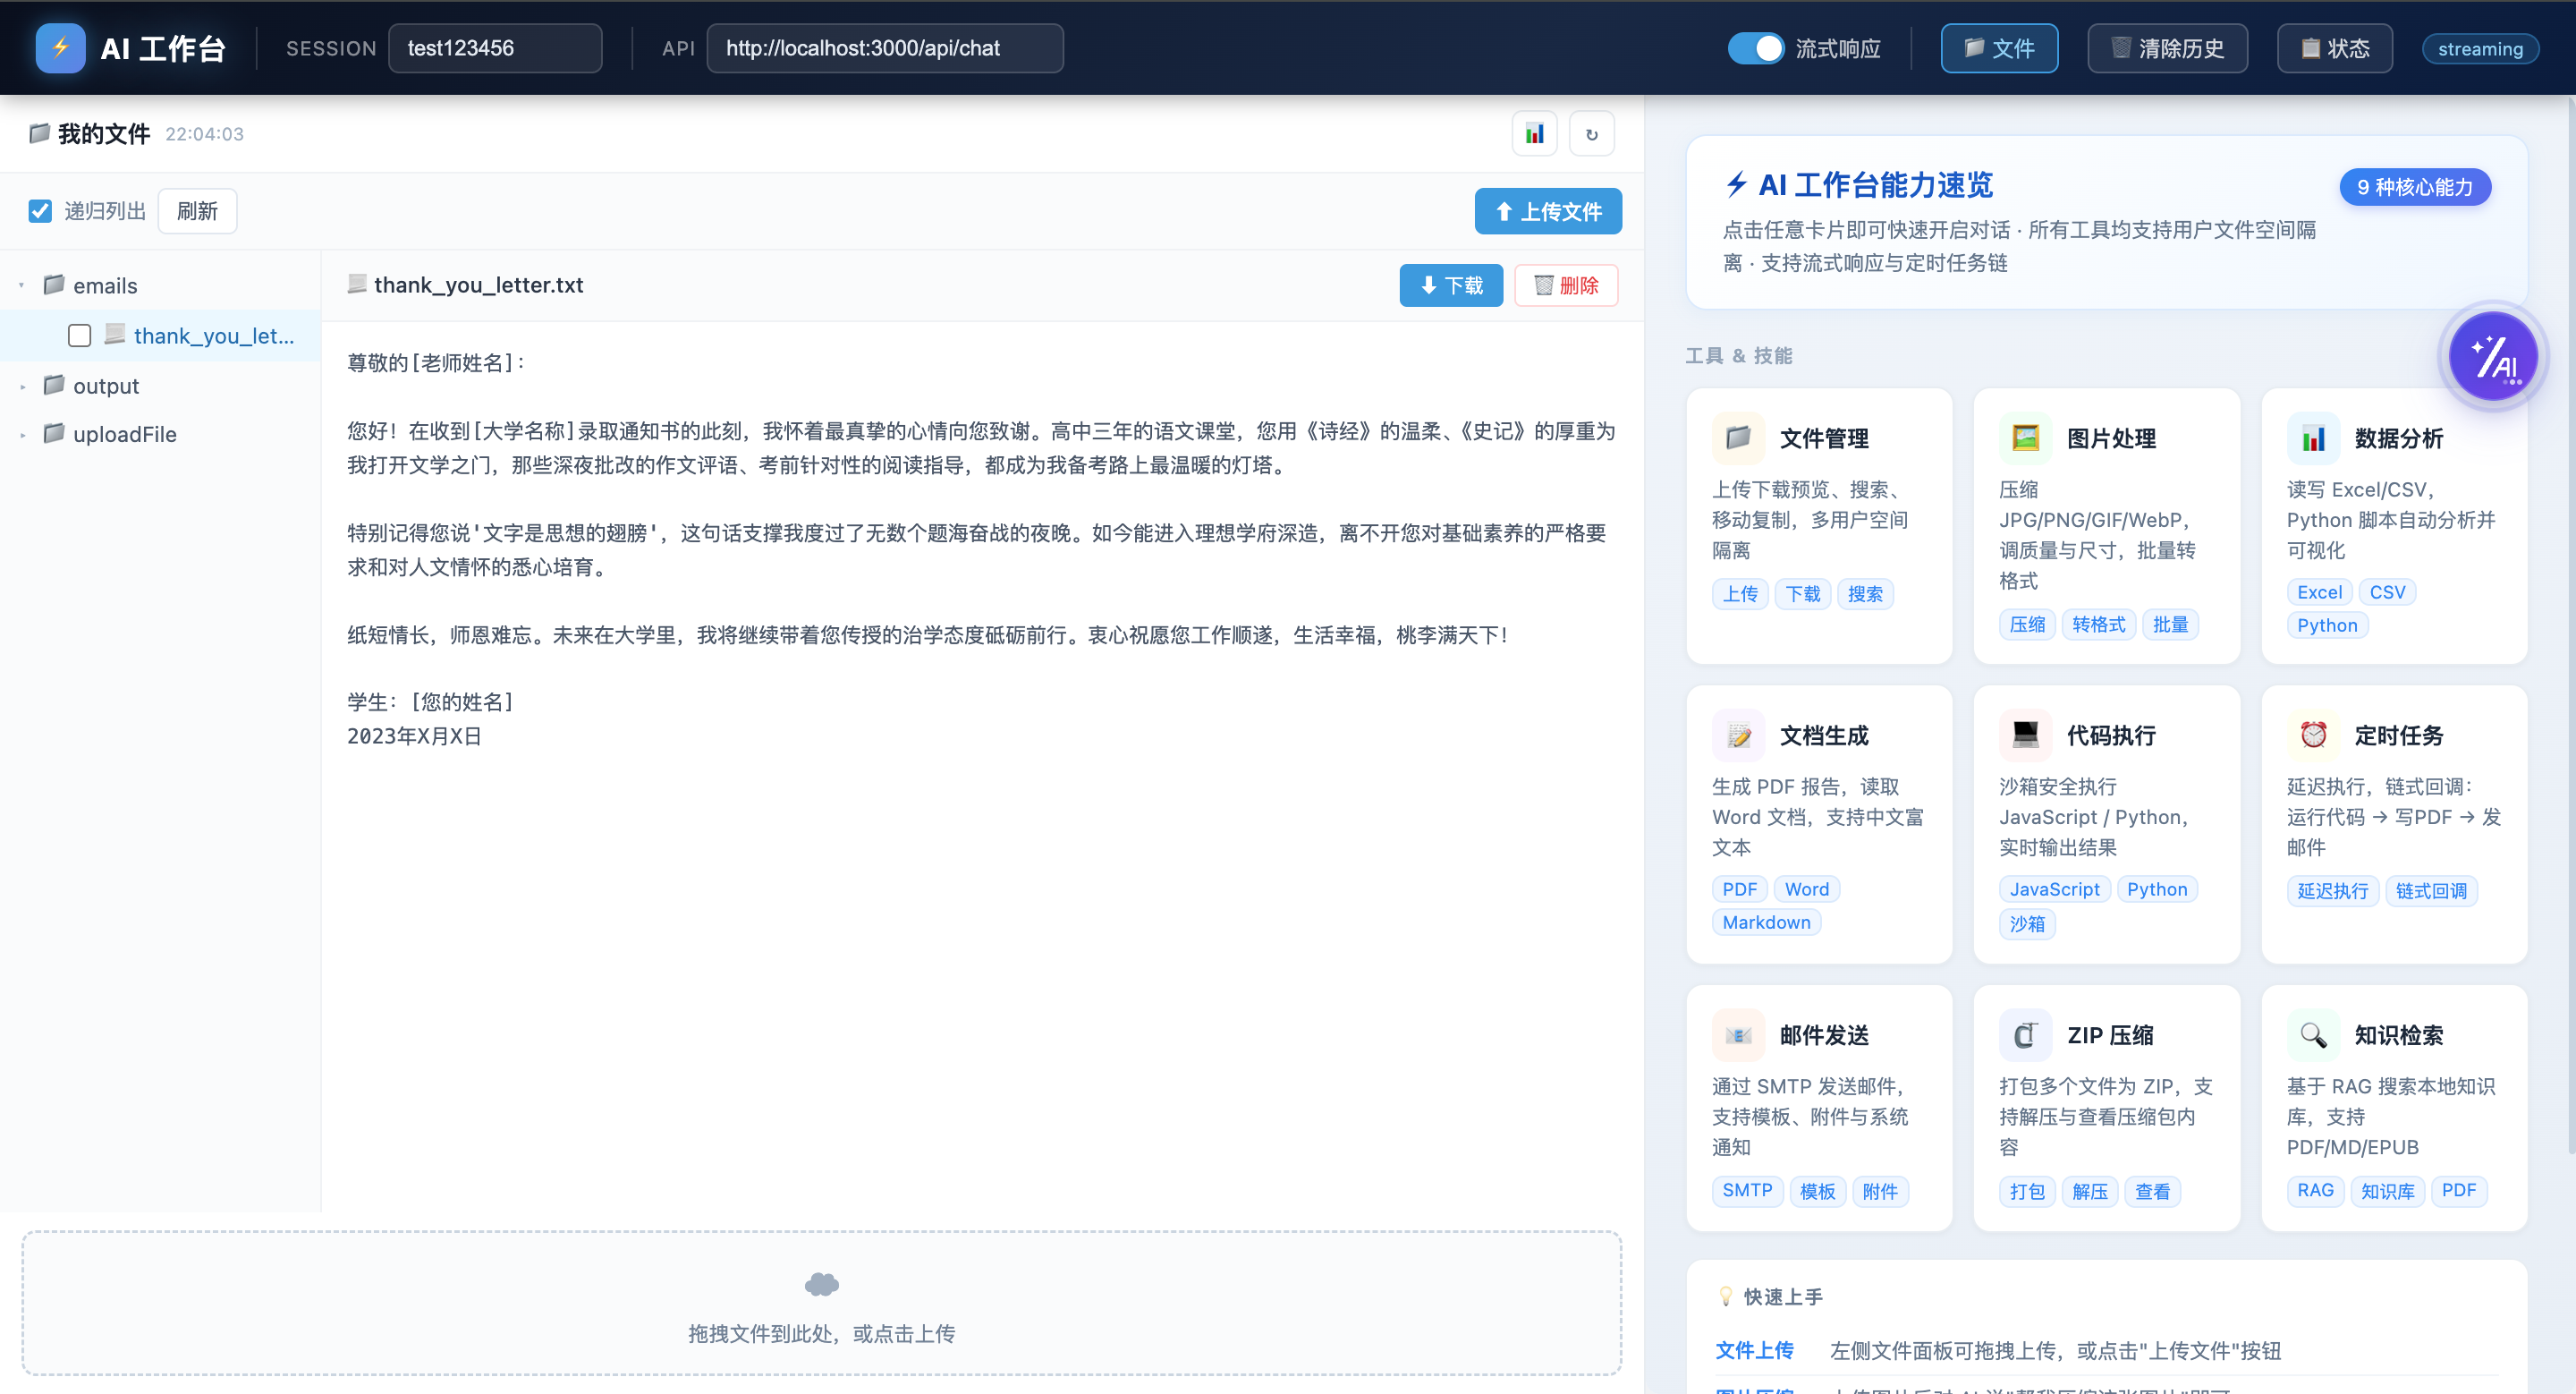Switch to the 文件 panel tab
This screenshot has width=2576, height=1394.
[1999, 47]
